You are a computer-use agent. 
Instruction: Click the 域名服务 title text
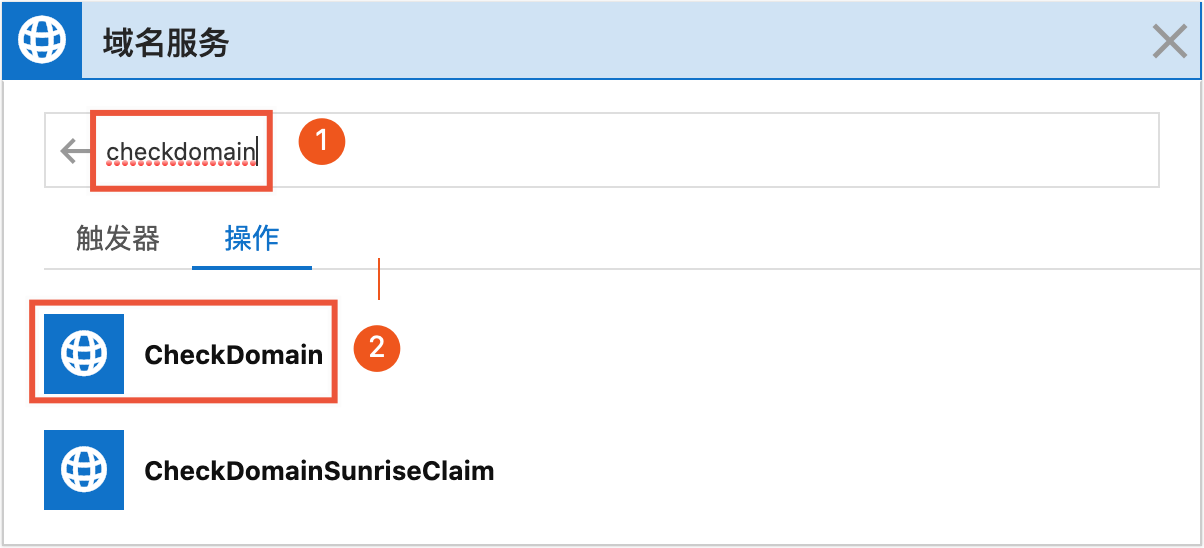click(x=166, y=43)
